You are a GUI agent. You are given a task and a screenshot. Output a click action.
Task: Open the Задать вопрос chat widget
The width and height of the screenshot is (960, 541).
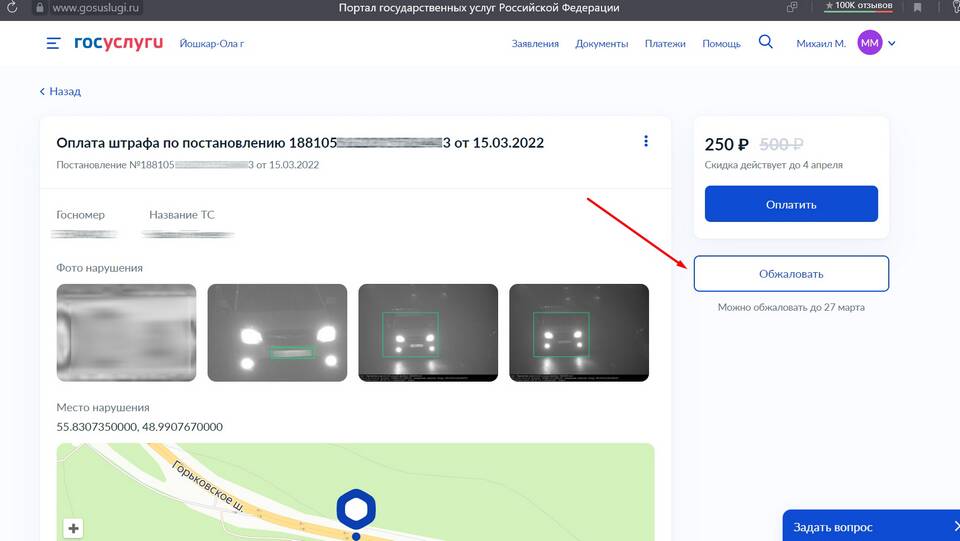click(x=832, y=526)
